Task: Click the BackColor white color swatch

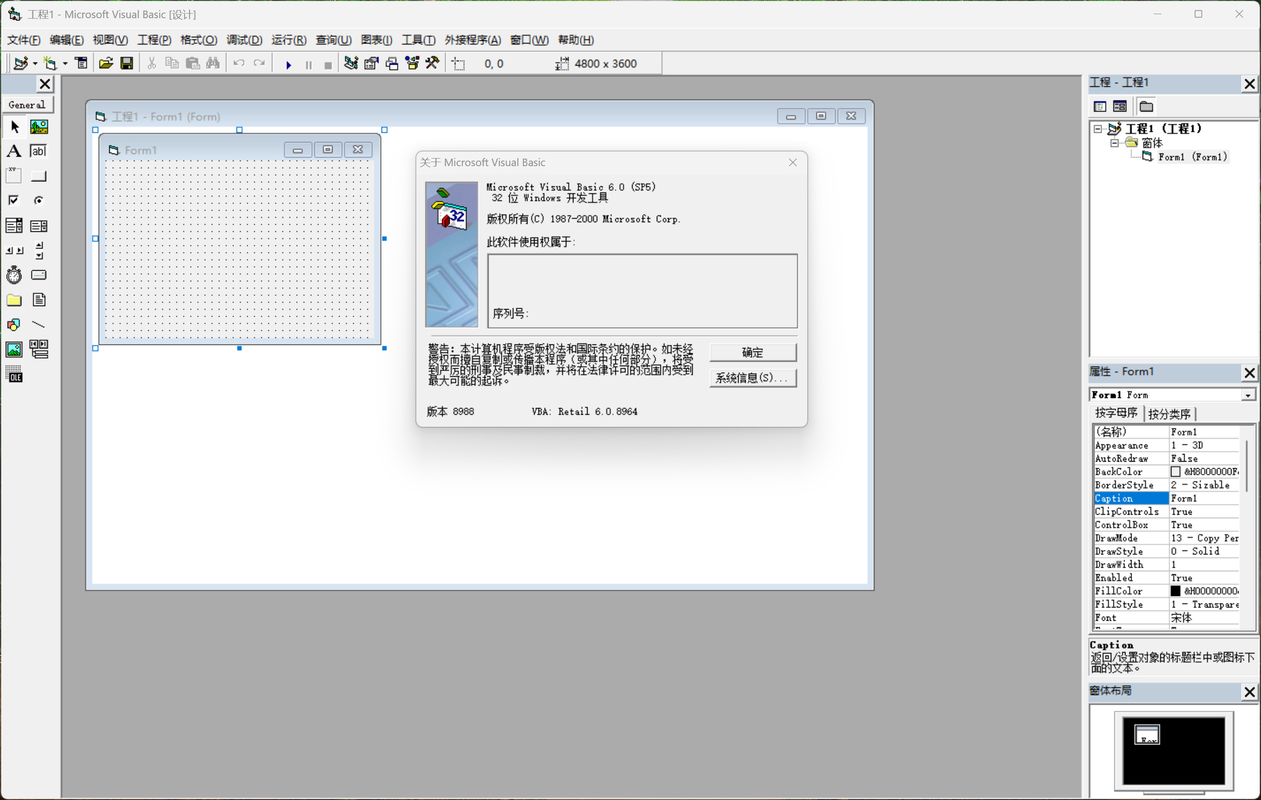Action: [1176, 471]
